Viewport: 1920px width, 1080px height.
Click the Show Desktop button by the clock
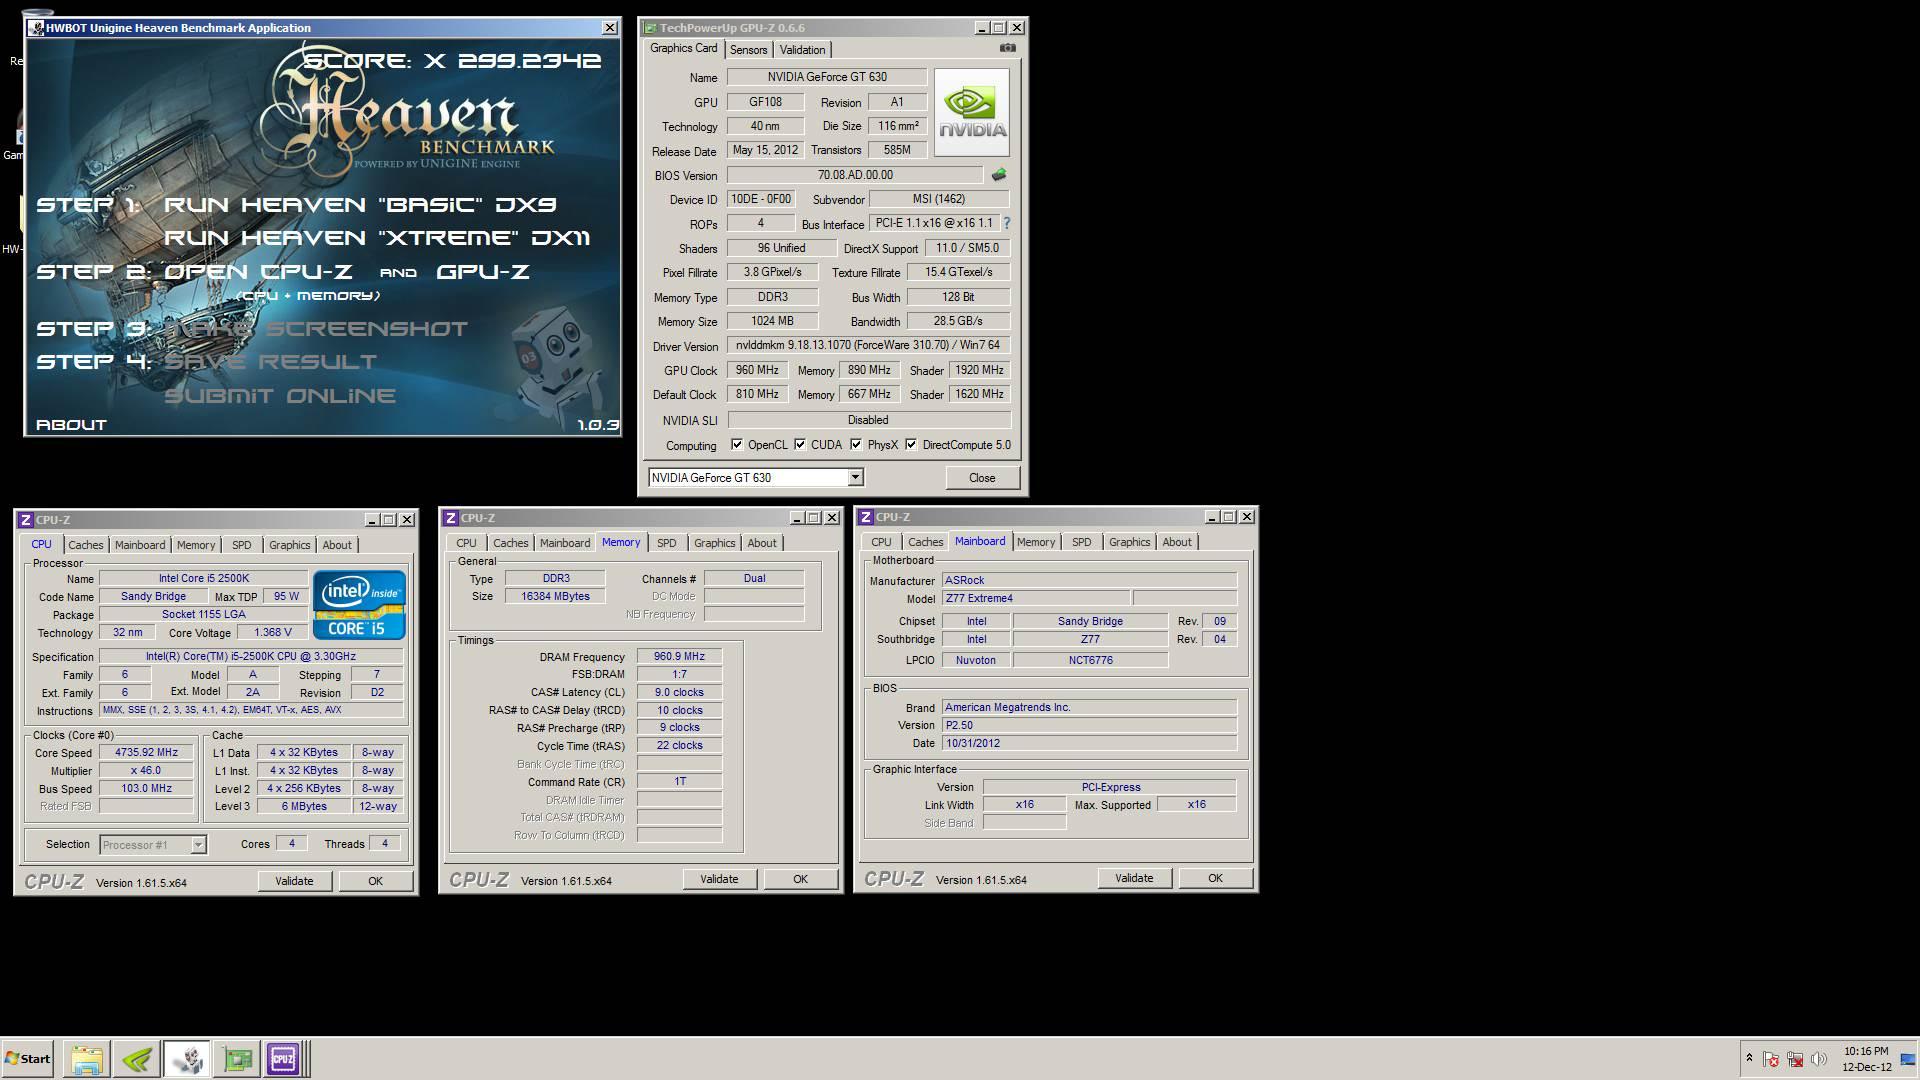coord(1908,1059)
